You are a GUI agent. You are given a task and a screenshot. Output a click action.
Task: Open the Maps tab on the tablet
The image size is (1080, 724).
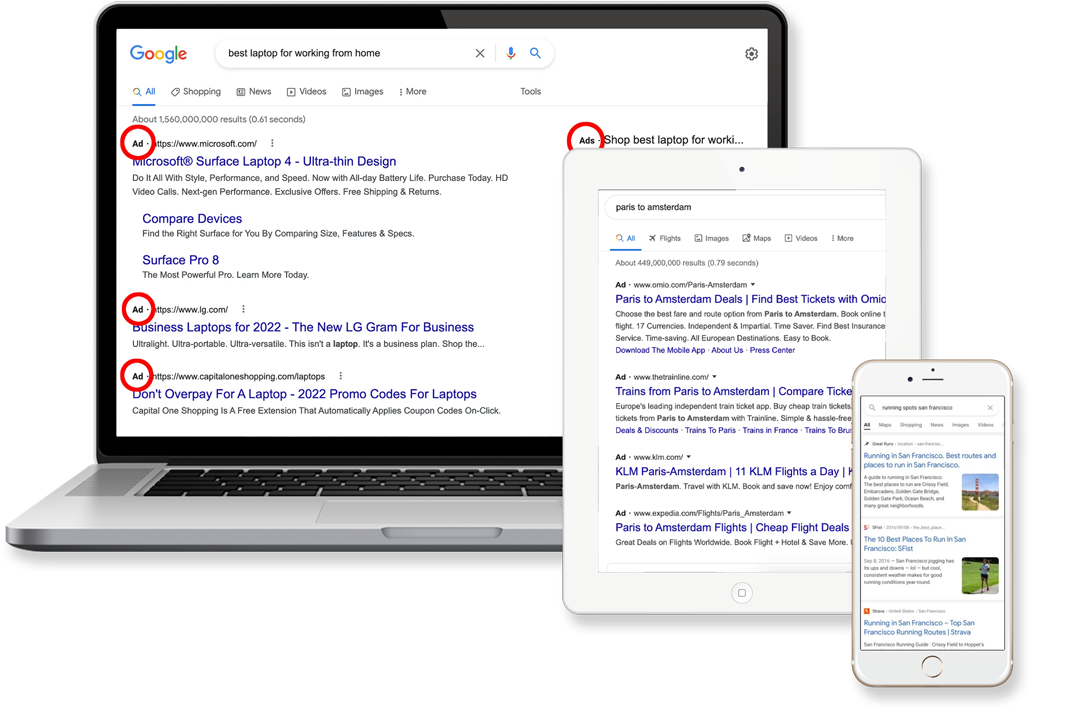click(756, 238)
